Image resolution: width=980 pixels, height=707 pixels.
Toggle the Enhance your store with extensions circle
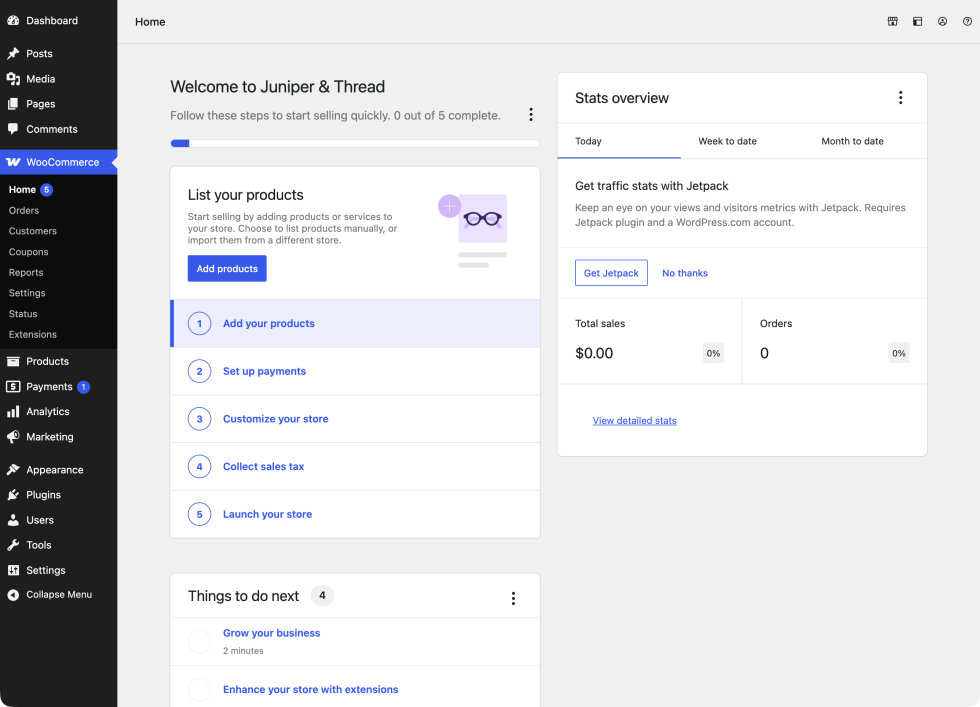[x=199, y=689]
